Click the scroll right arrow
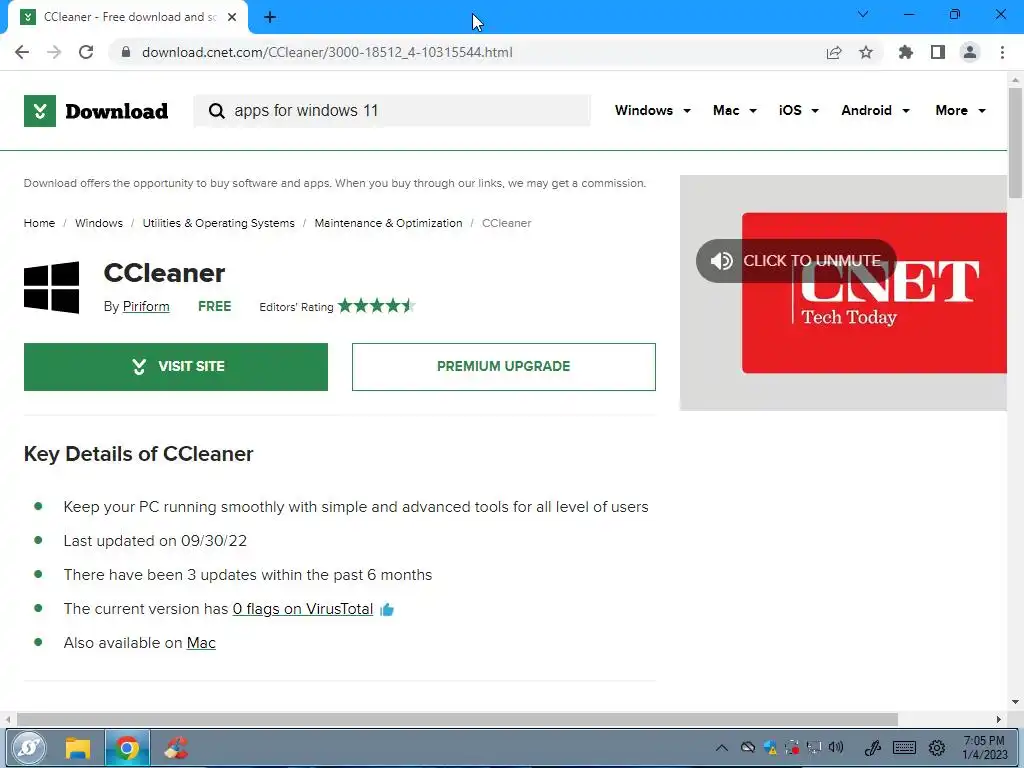 pos(999,719)
